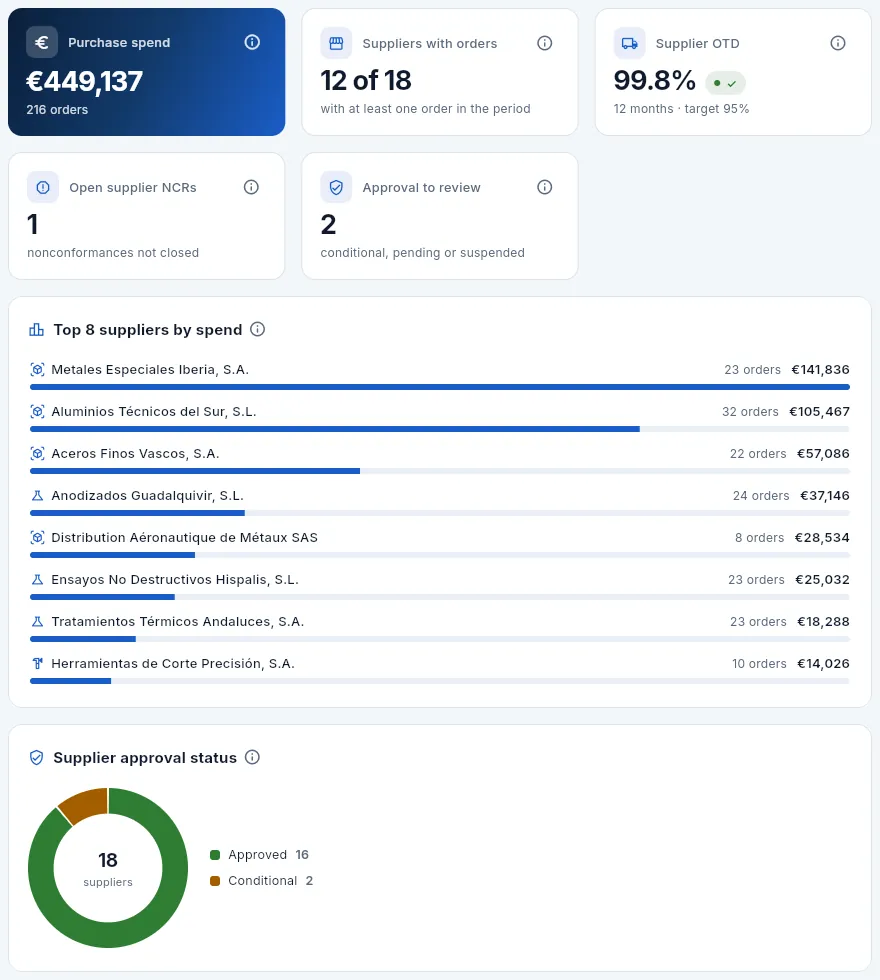The image size is (880, 980).
Task: Click the €141,836 spend amount
Action: (821, 369)
